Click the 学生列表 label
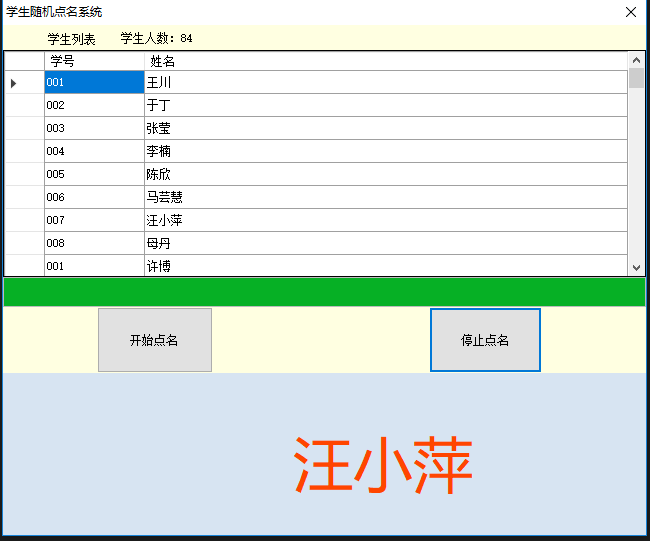 [71, 39]
